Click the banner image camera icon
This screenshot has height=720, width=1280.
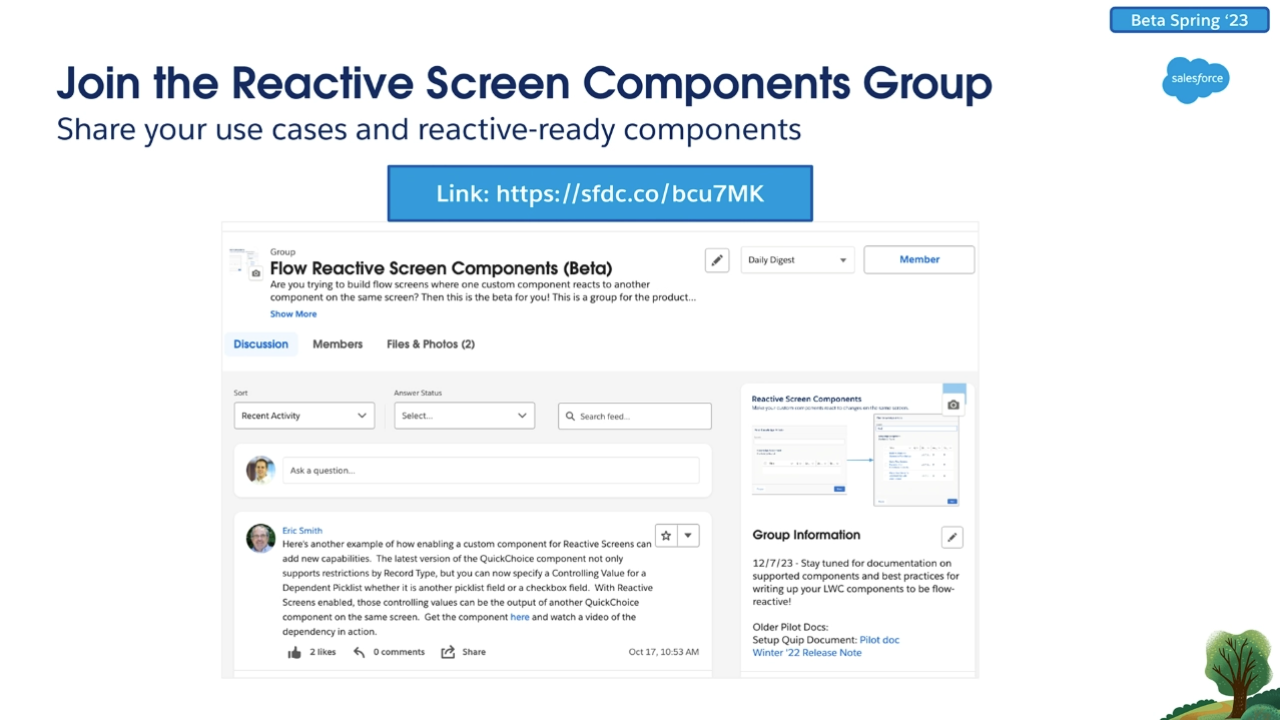953,405
